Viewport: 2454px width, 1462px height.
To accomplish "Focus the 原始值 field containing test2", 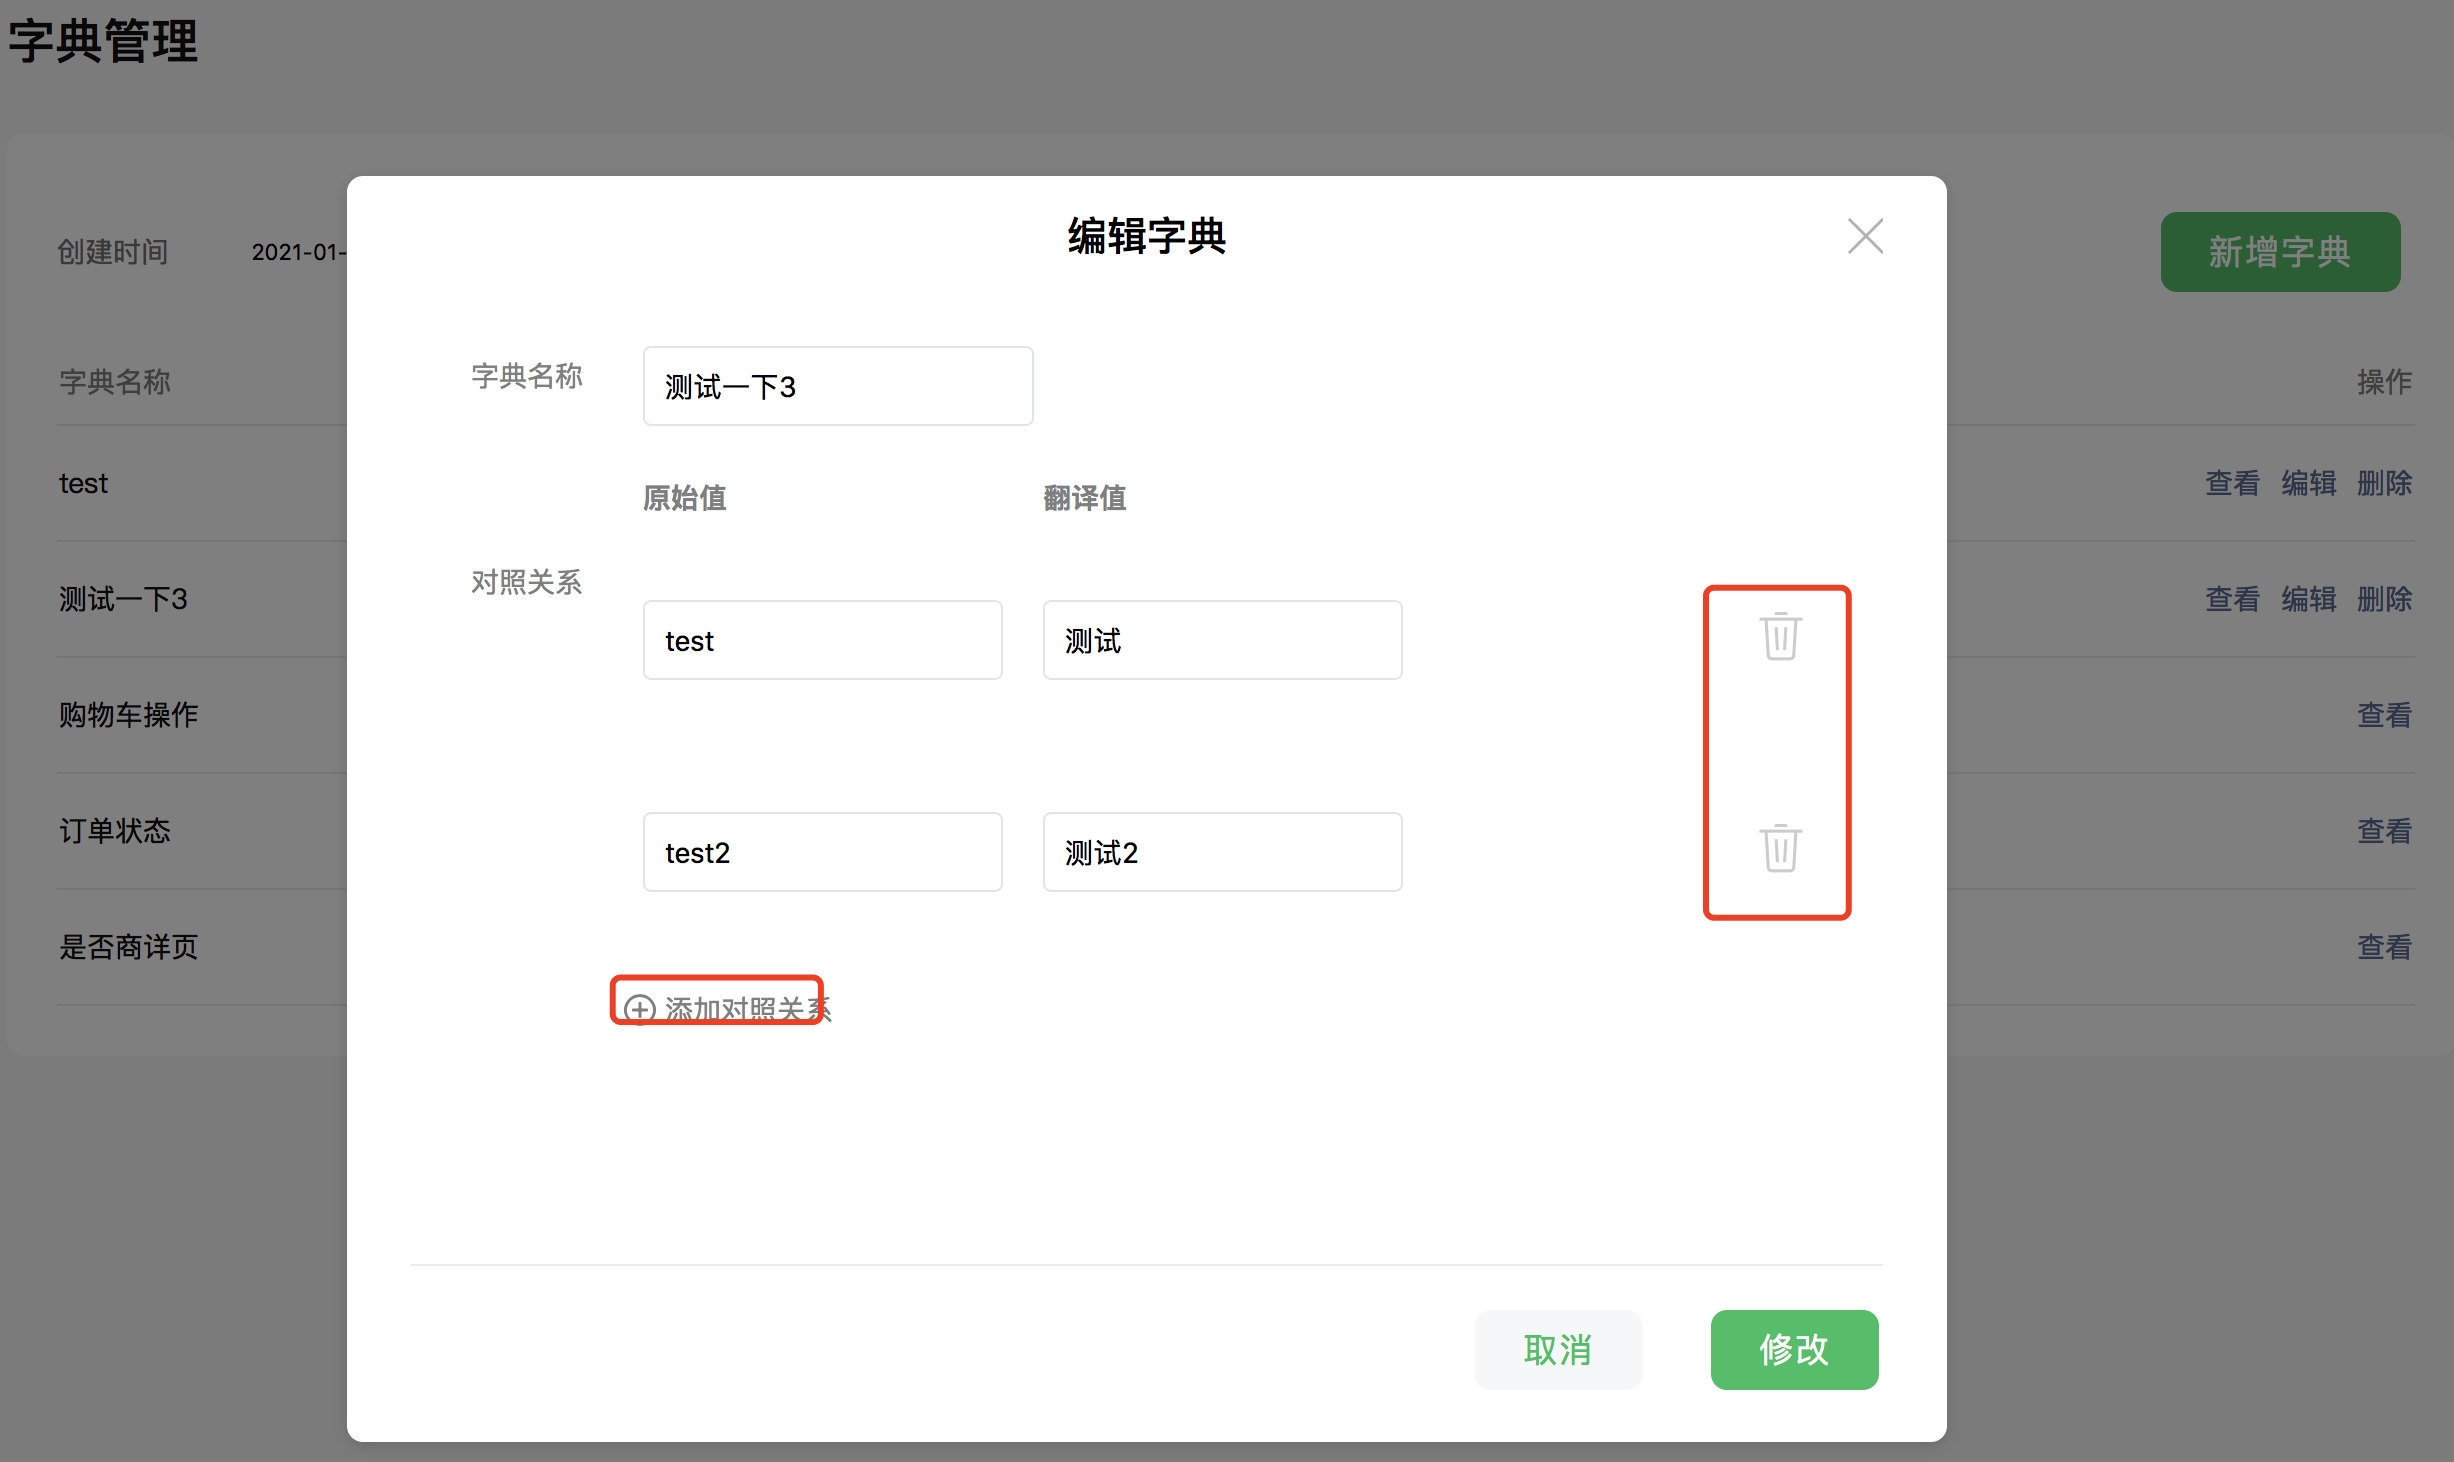I will click(822, 852).
